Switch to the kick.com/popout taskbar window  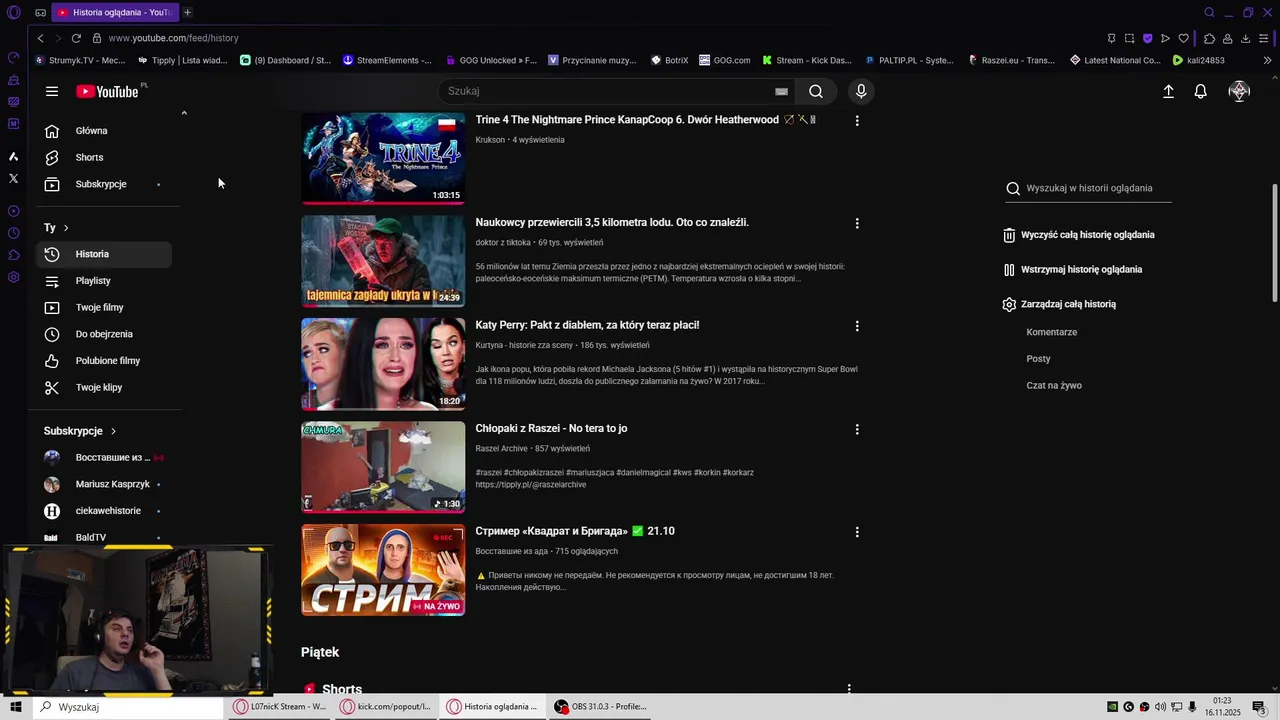click(x=387, y=707)
